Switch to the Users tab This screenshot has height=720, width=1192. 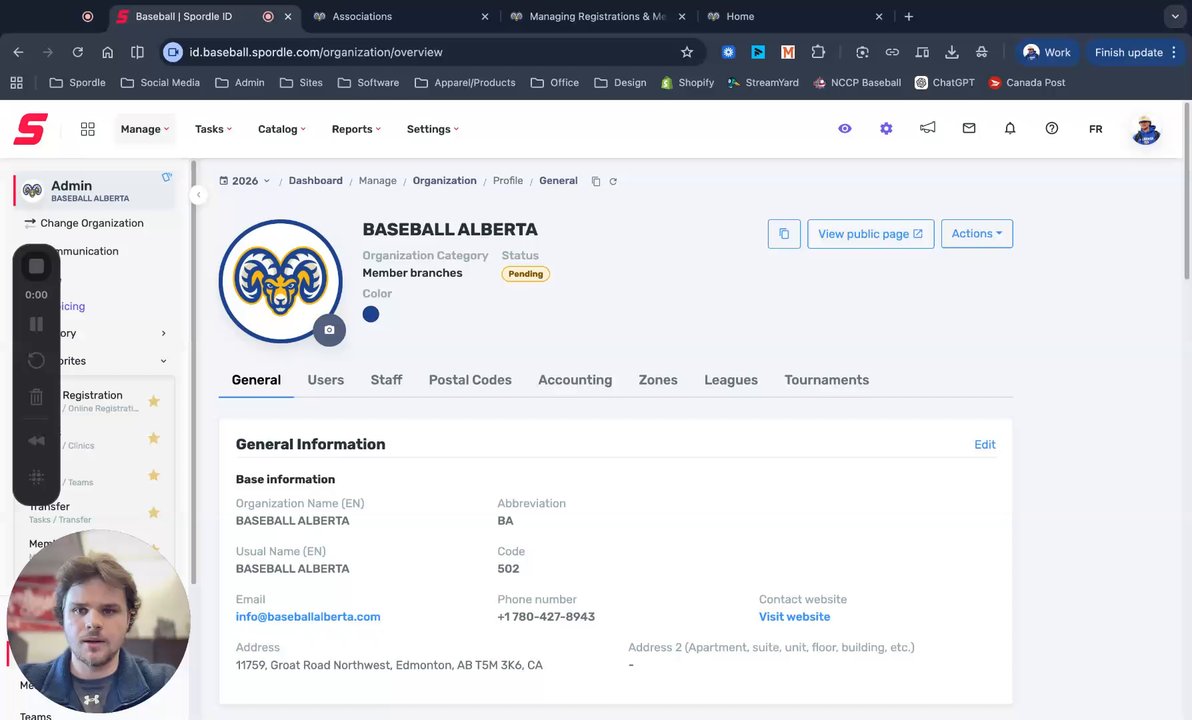[325, 380]
